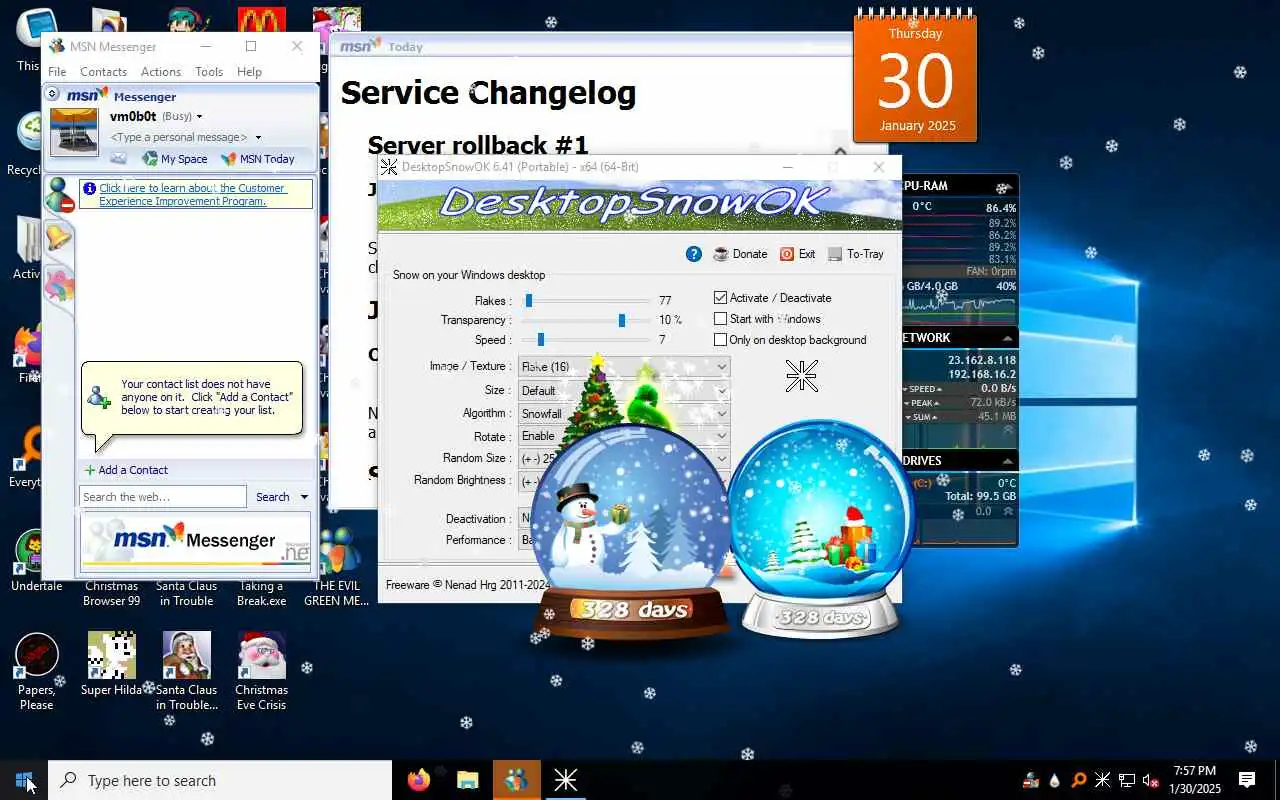This screenshot has width=1280, height=800.
Task: Click the snowman snow globe widget
Action: tap(630, 530)
